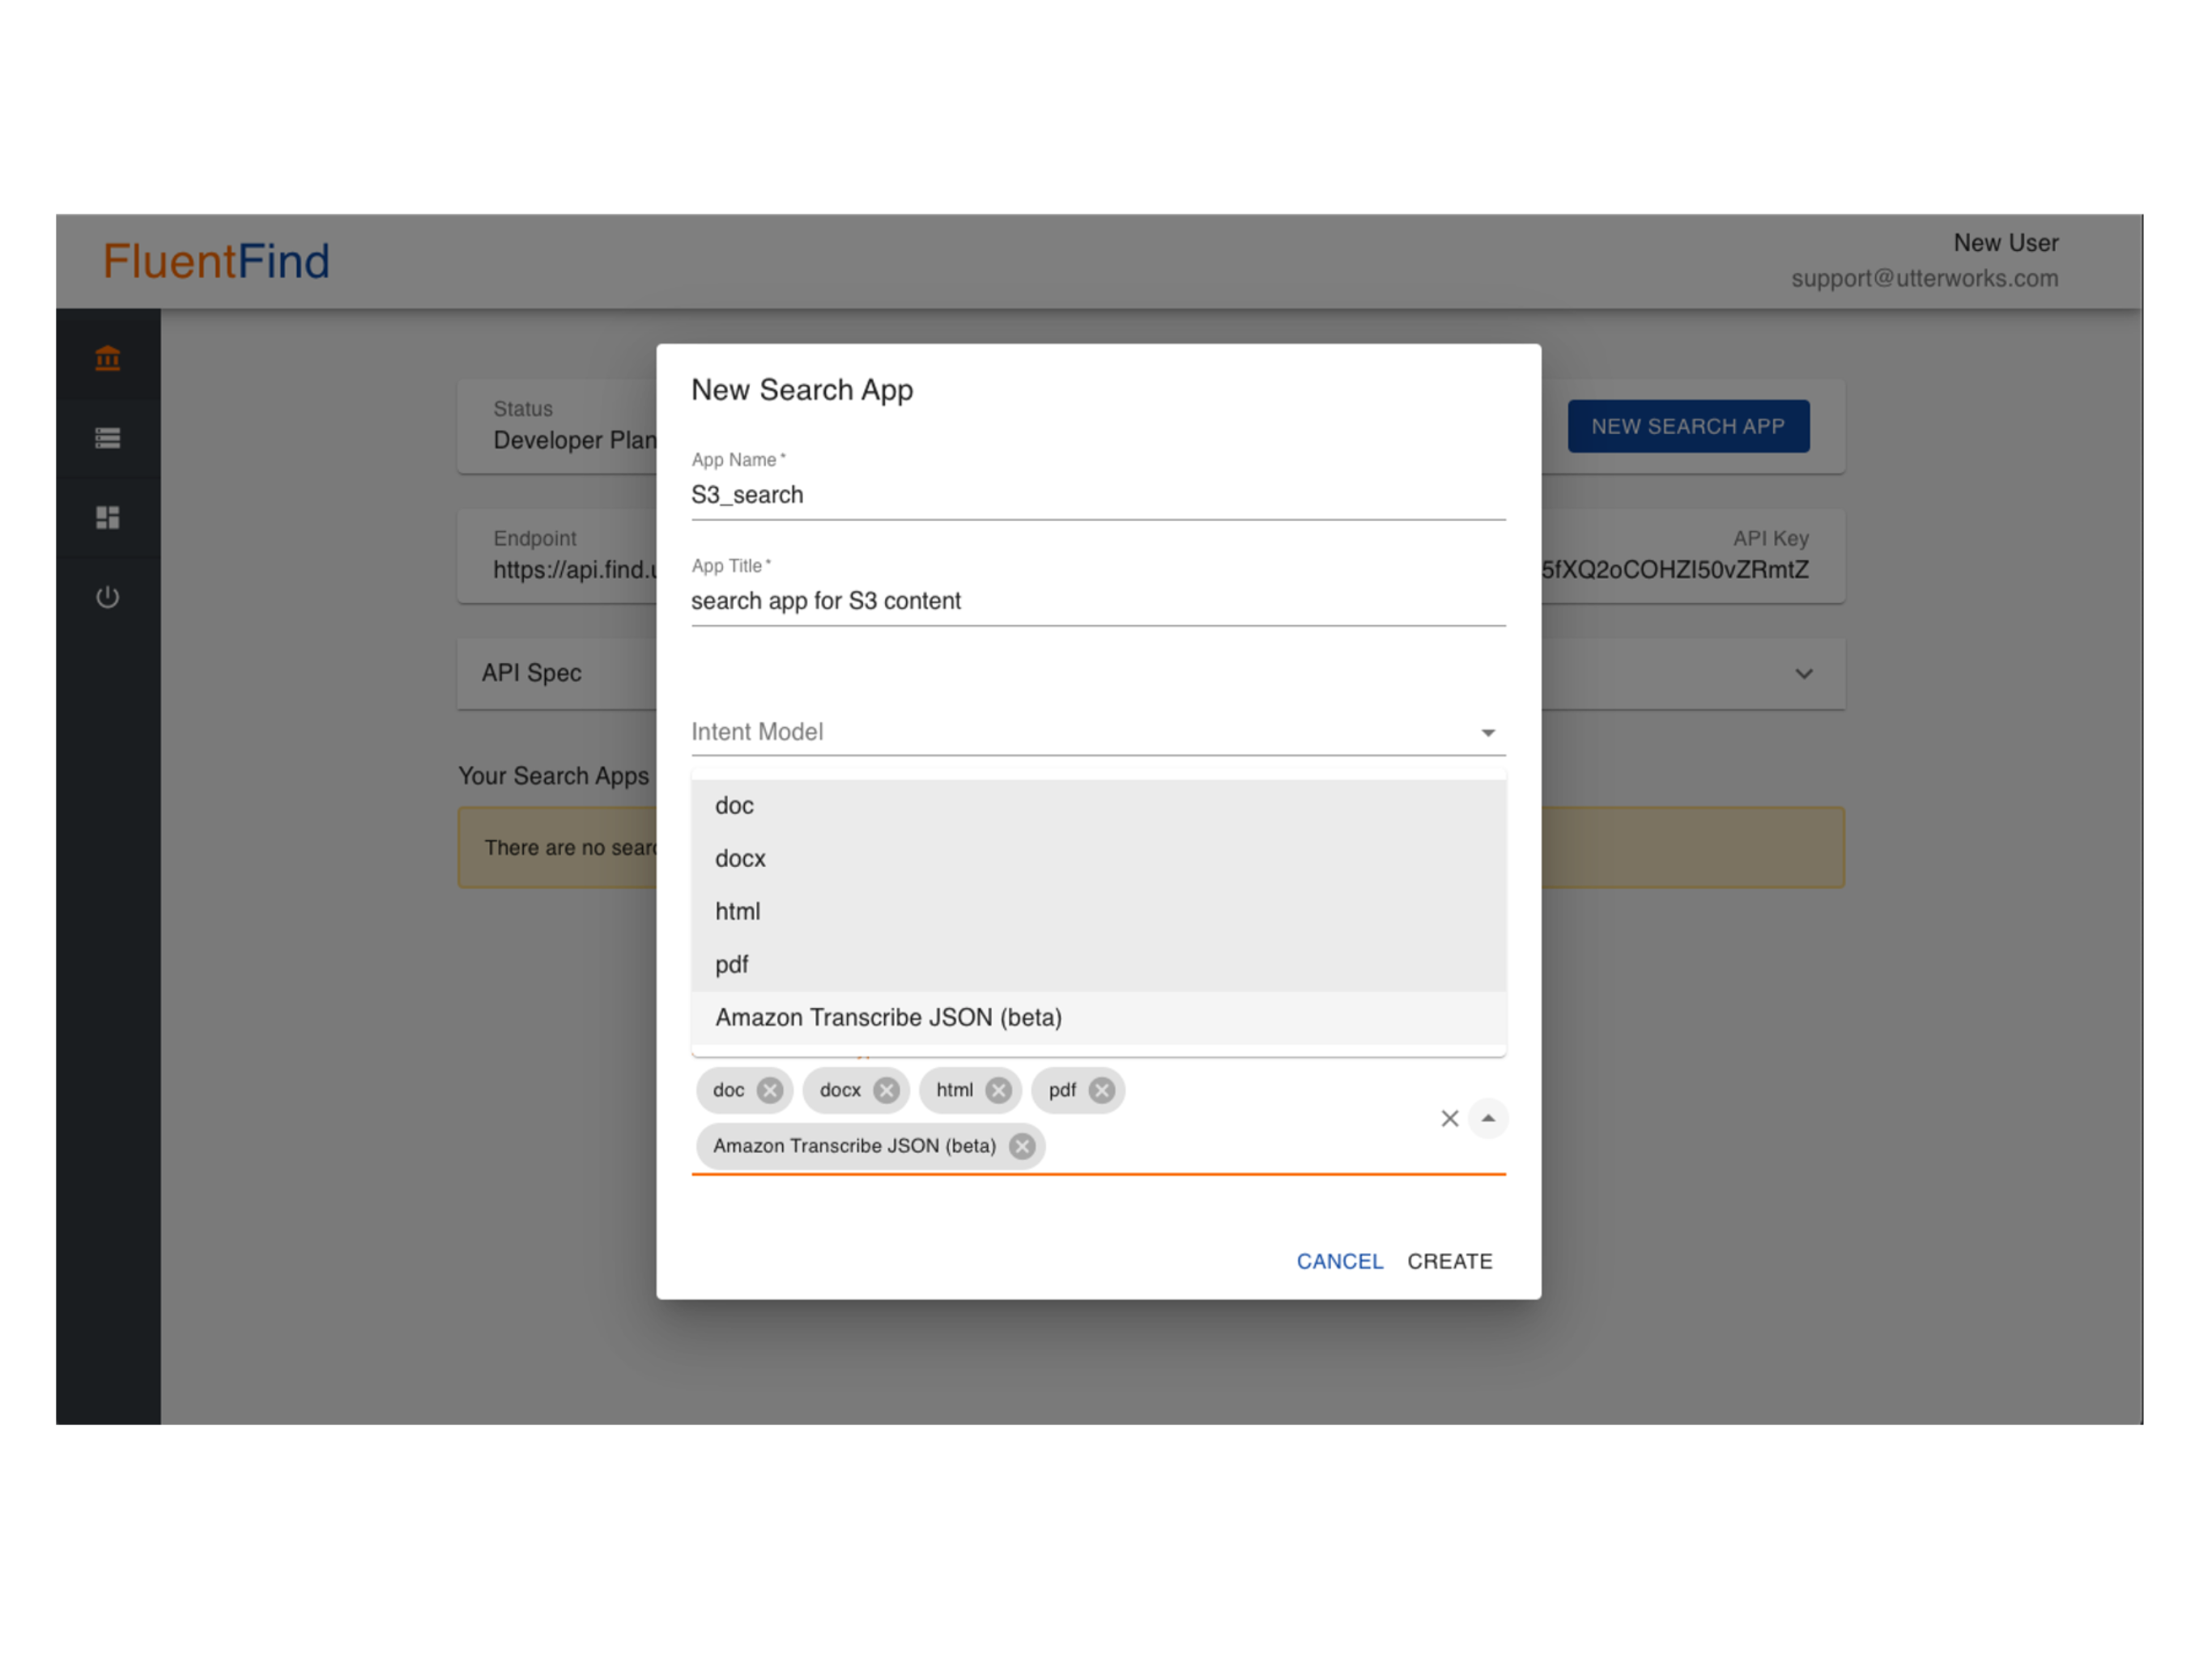Open the Intent Model dropdown
This screenshot has width=2212, height=1658.
tap(1097, 732)
